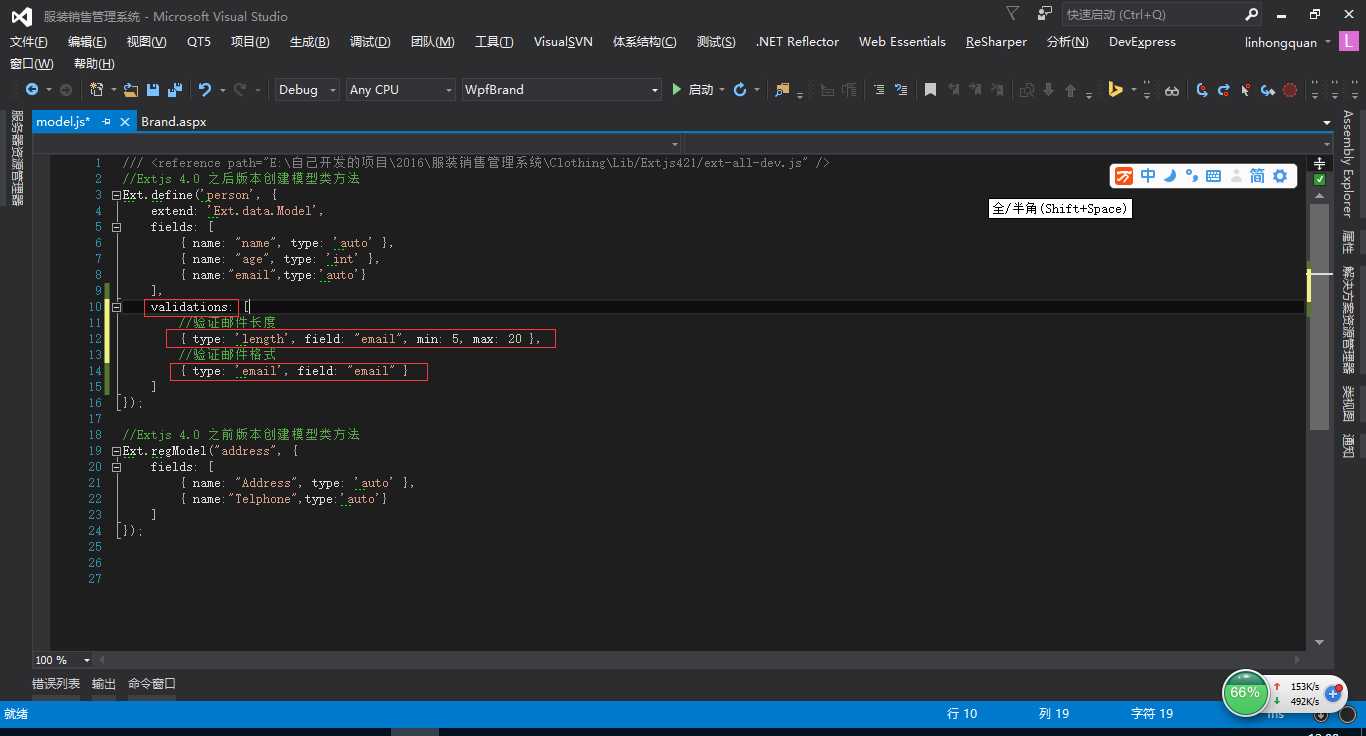Click the notifications filter funnel icon
This screenshot has width=1366, height=736.
(x=1013, y=13)
